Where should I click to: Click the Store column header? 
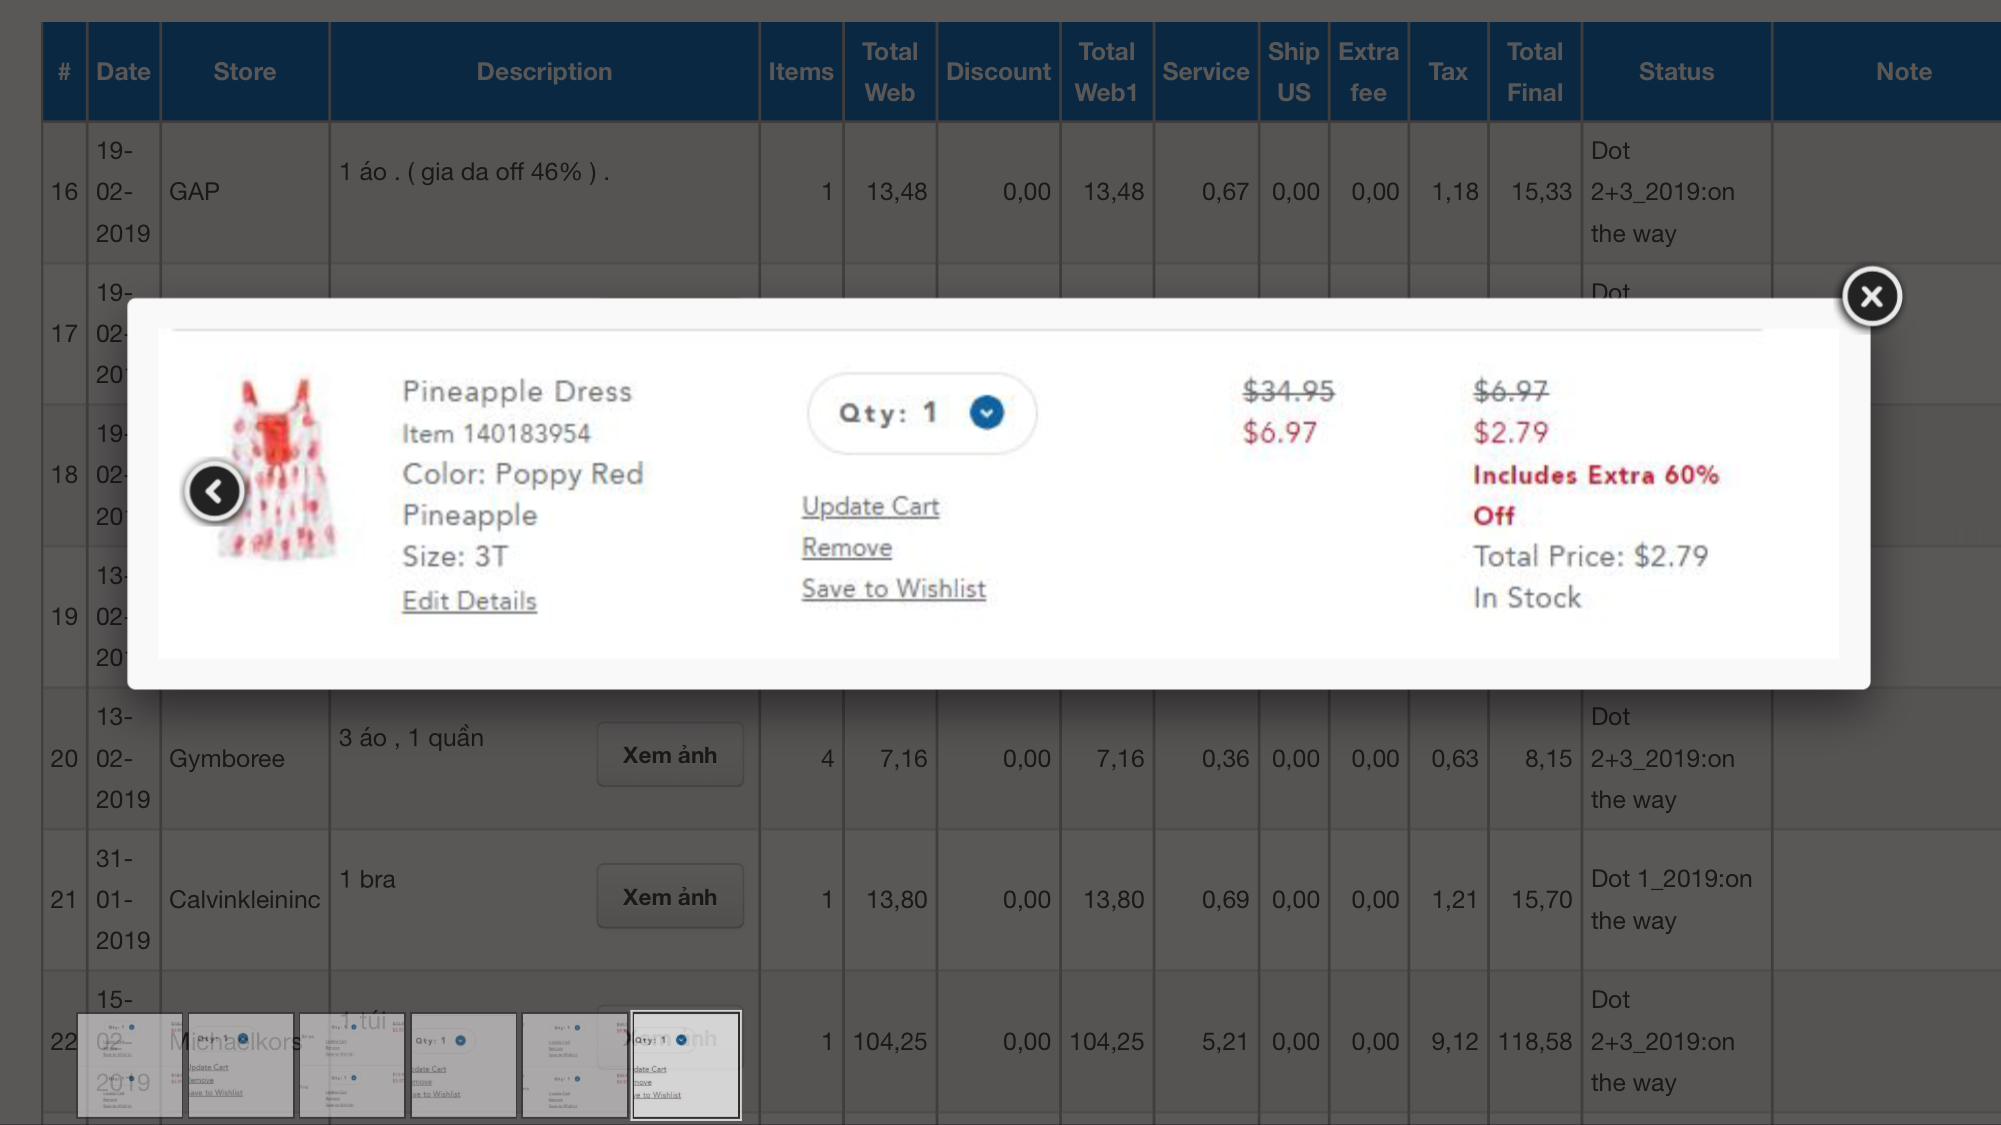[x=244, y=72]
